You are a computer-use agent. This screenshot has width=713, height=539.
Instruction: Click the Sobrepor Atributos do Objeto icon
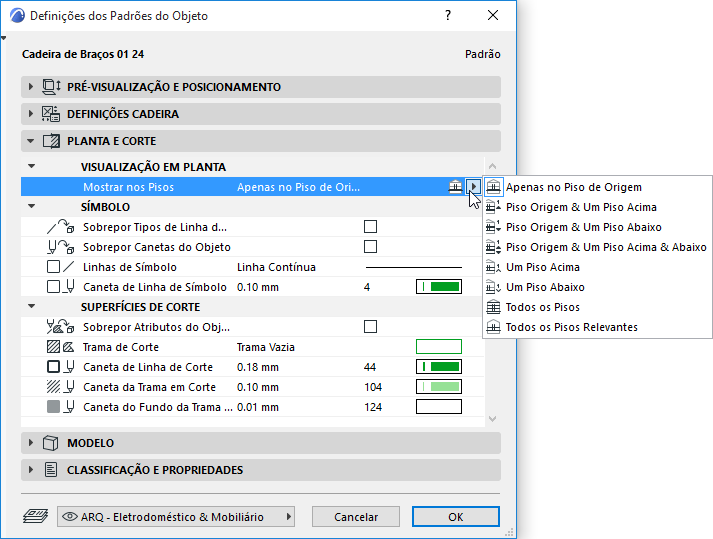point(60,327)
